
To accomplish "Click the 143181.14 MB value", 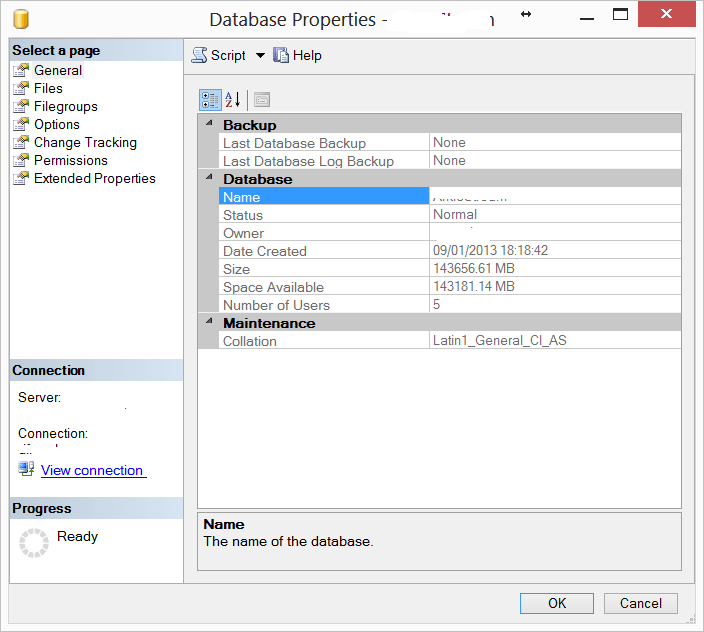I will [x=474, y=286].
